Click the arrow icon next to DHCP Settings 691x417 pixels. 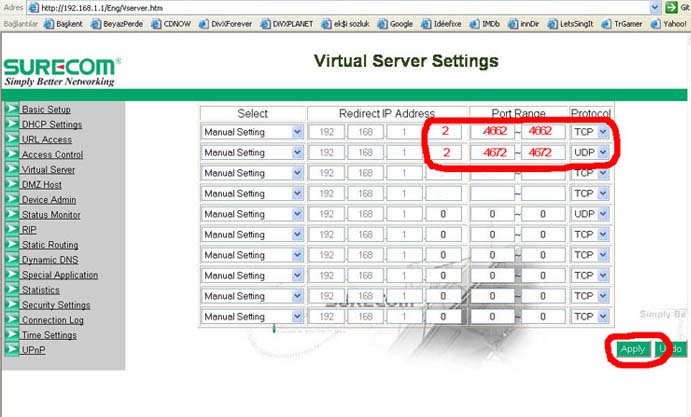(x=12, y=123)
